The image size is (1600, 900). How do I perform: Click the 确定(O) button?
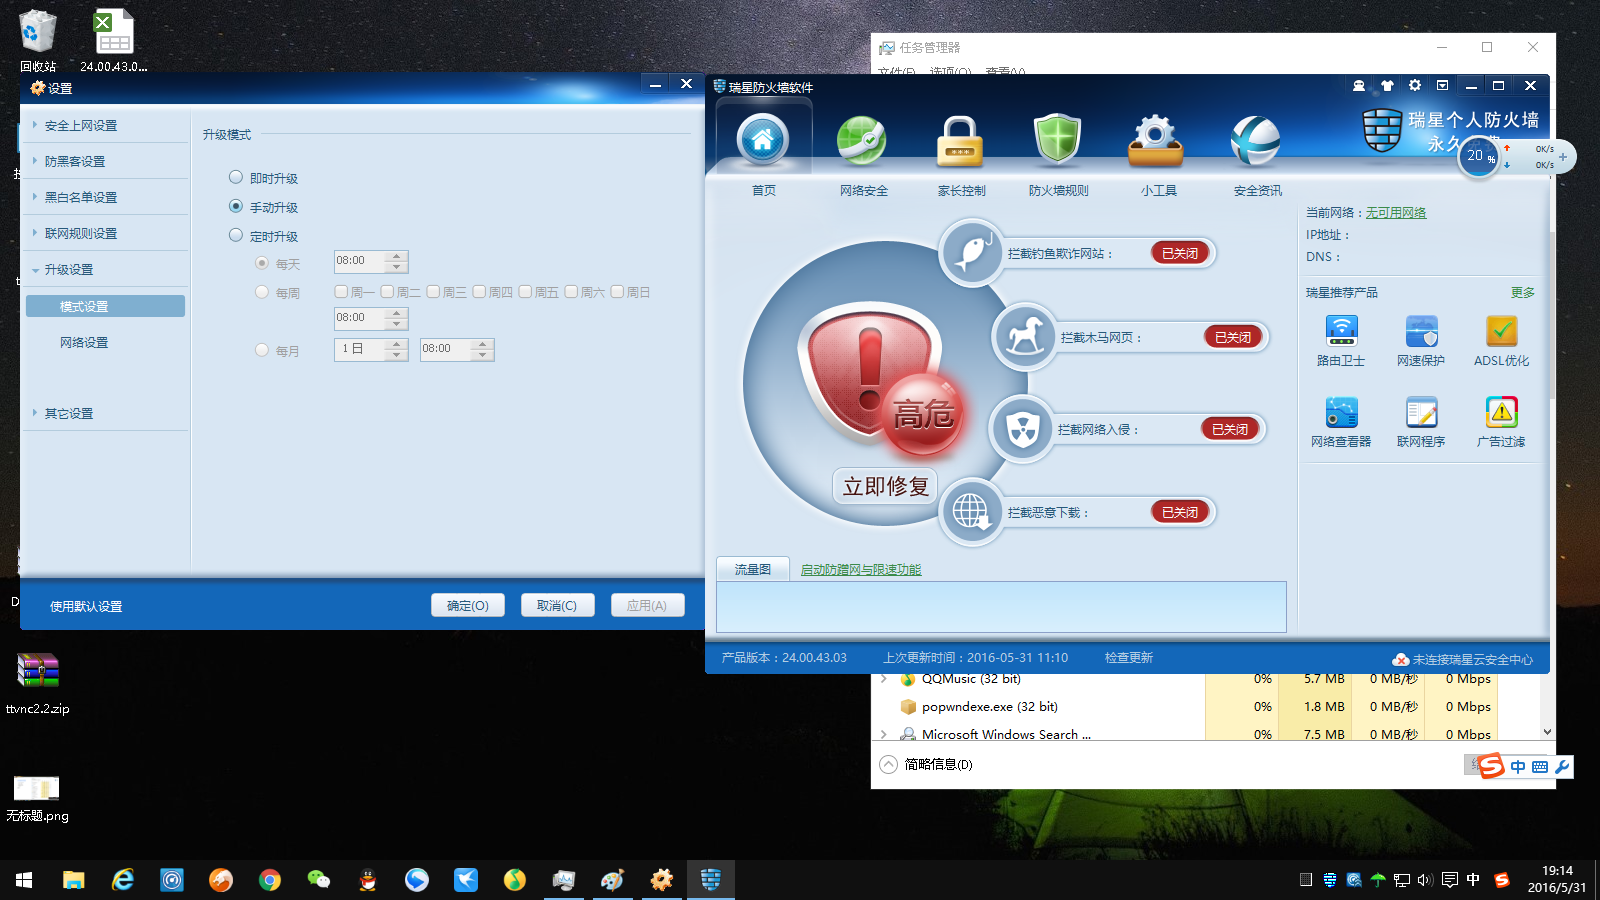click(468, 605)
